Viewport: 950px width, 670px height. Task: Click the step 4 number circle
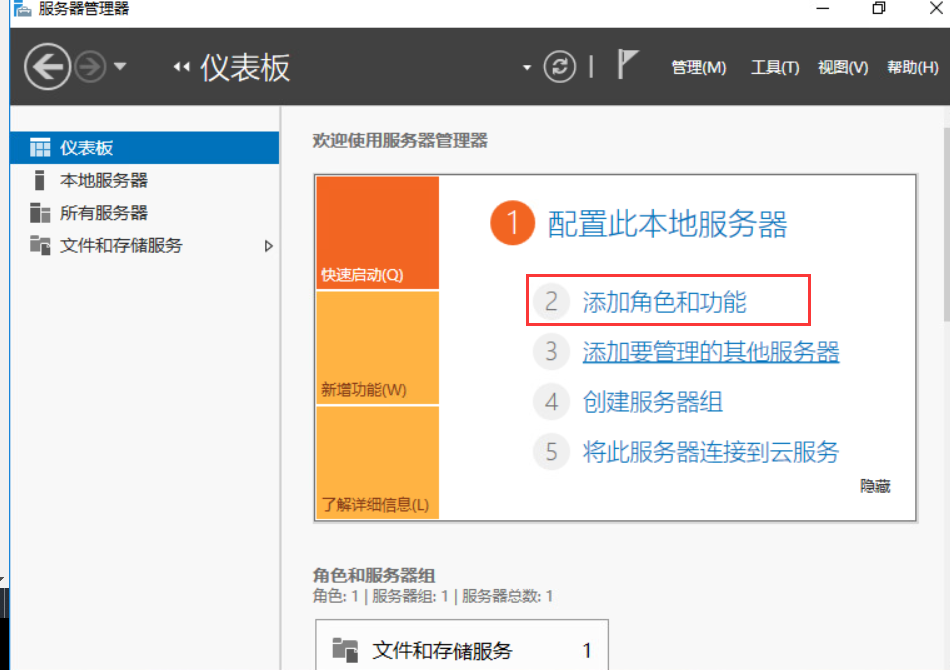[x=551, y=402]
